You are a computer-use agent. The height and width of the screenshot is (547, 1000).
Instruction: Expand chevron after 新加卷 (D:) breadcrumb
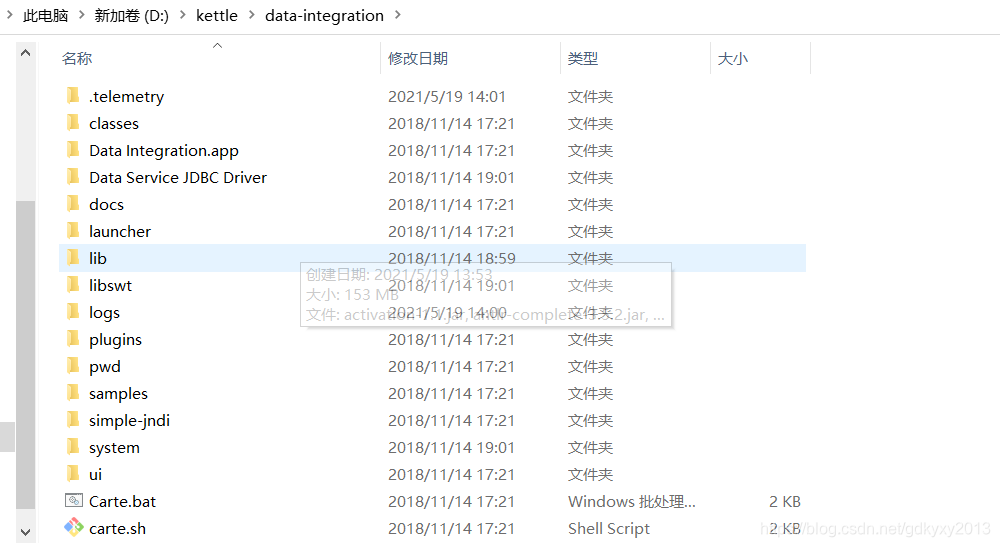183,15
